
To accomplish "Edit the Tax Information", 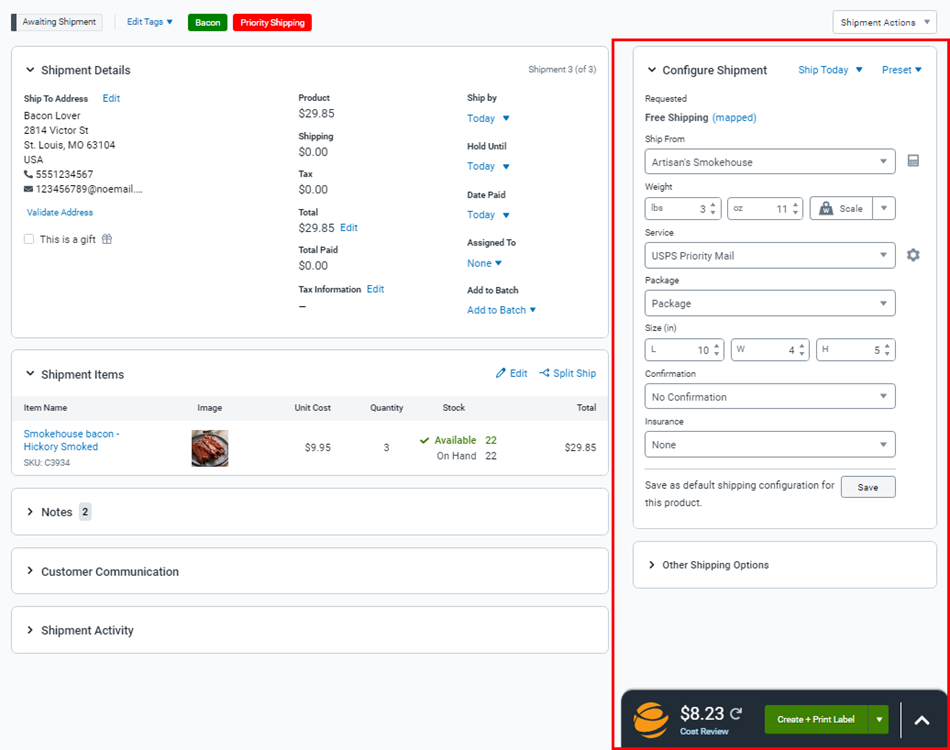I will [x=375, y=289].
